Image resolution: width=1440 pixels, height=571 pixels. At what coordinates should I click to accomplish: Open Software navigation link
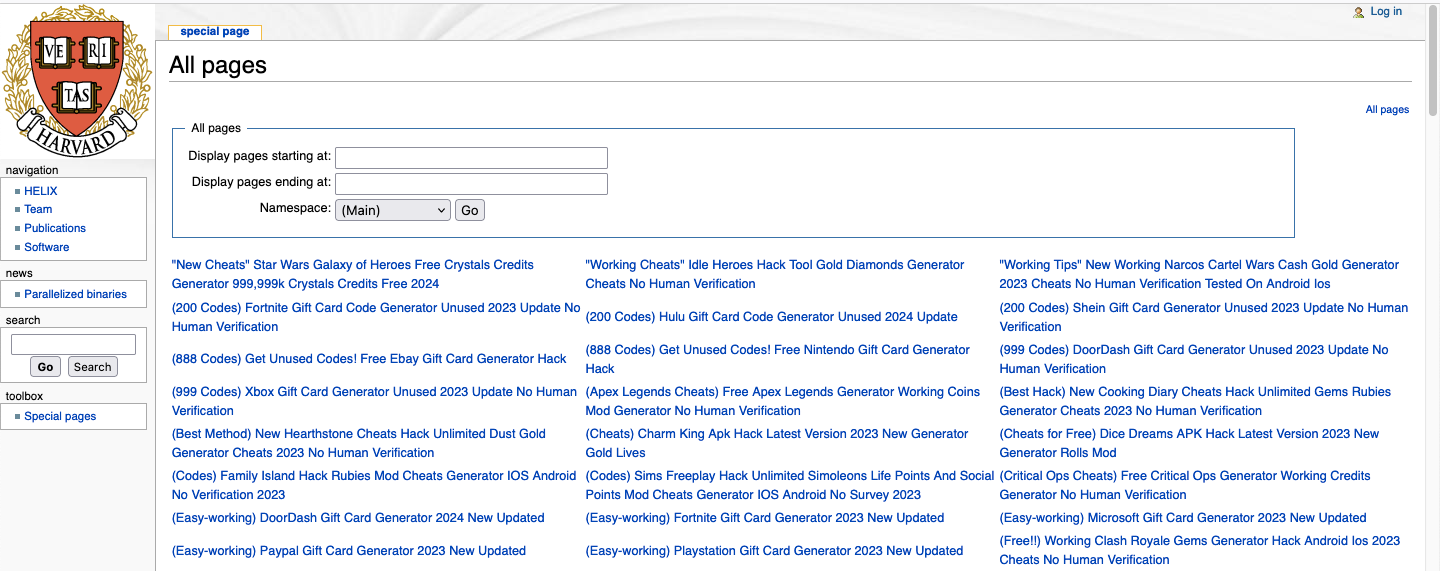[x=47, y=247]
